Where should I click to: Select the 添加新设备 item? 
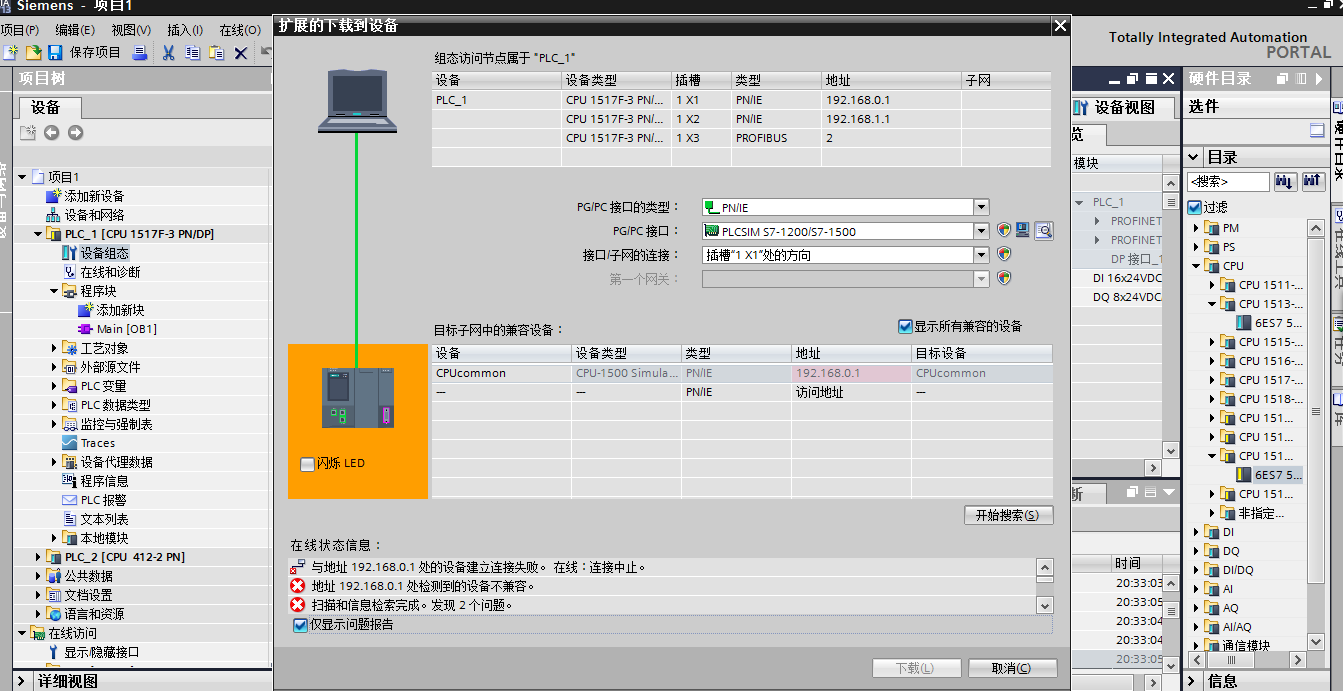tap(94, 196)
